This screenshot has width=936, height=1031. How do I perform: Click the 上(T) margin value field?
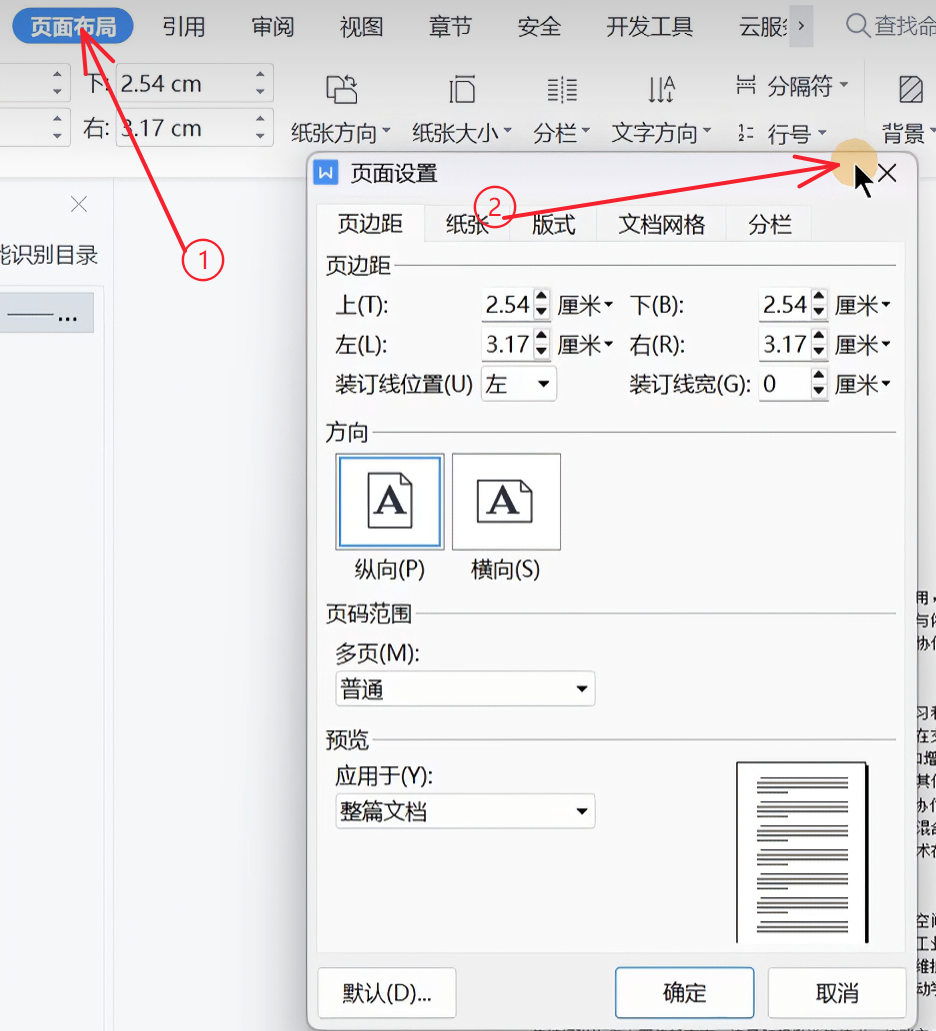coord(507,305)
